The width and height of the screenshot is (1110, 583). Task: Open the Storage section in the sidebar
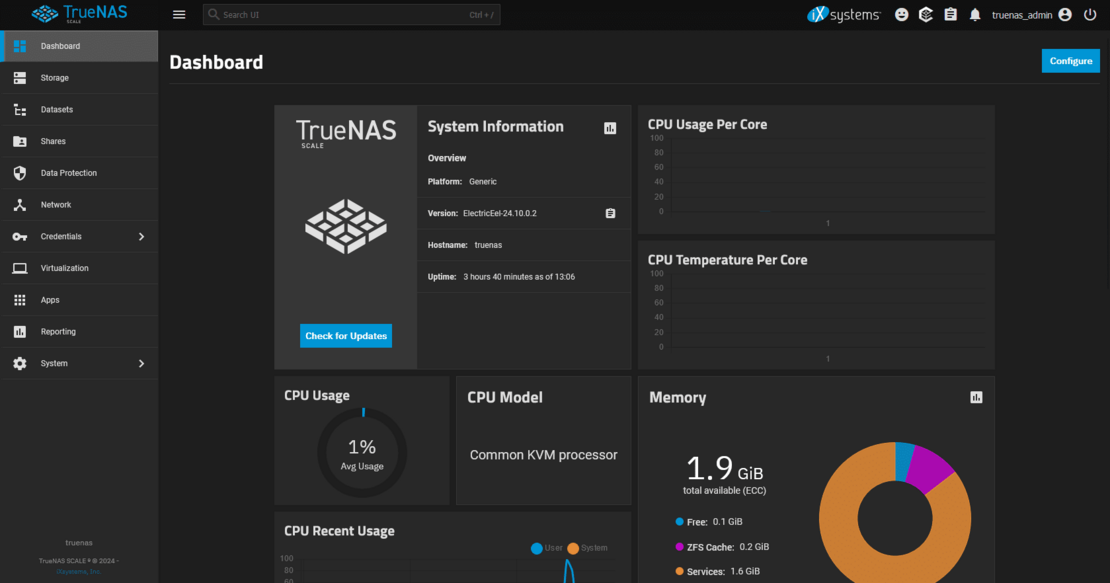click(55, 77)
